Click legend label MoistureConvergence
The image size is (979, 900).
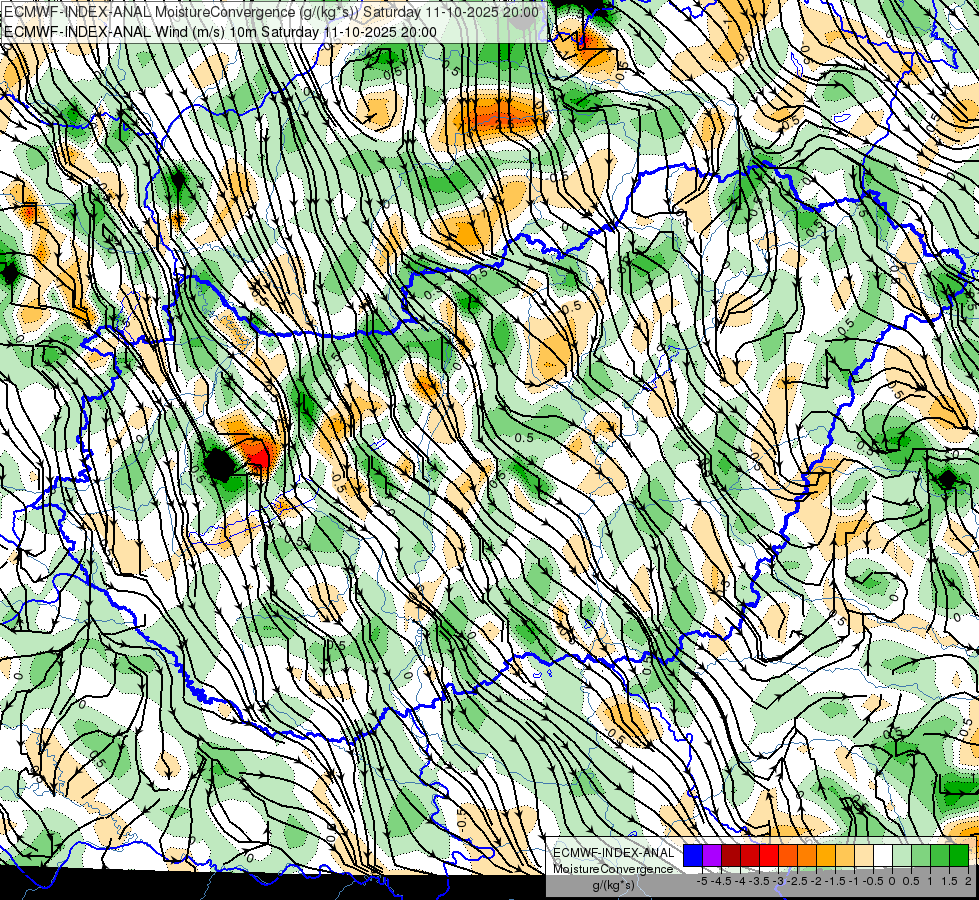(x=613, y=869)
